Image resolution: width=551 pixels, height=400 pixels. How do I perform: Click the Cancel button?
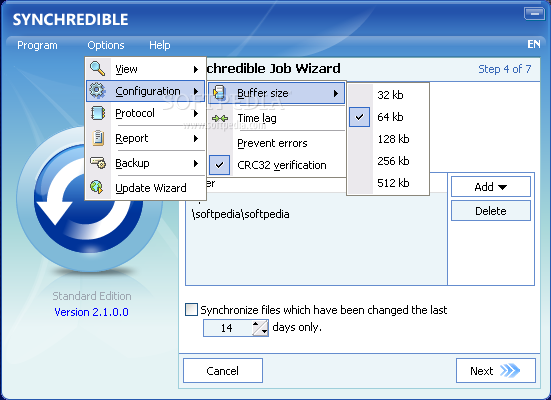tap(223, 370)
